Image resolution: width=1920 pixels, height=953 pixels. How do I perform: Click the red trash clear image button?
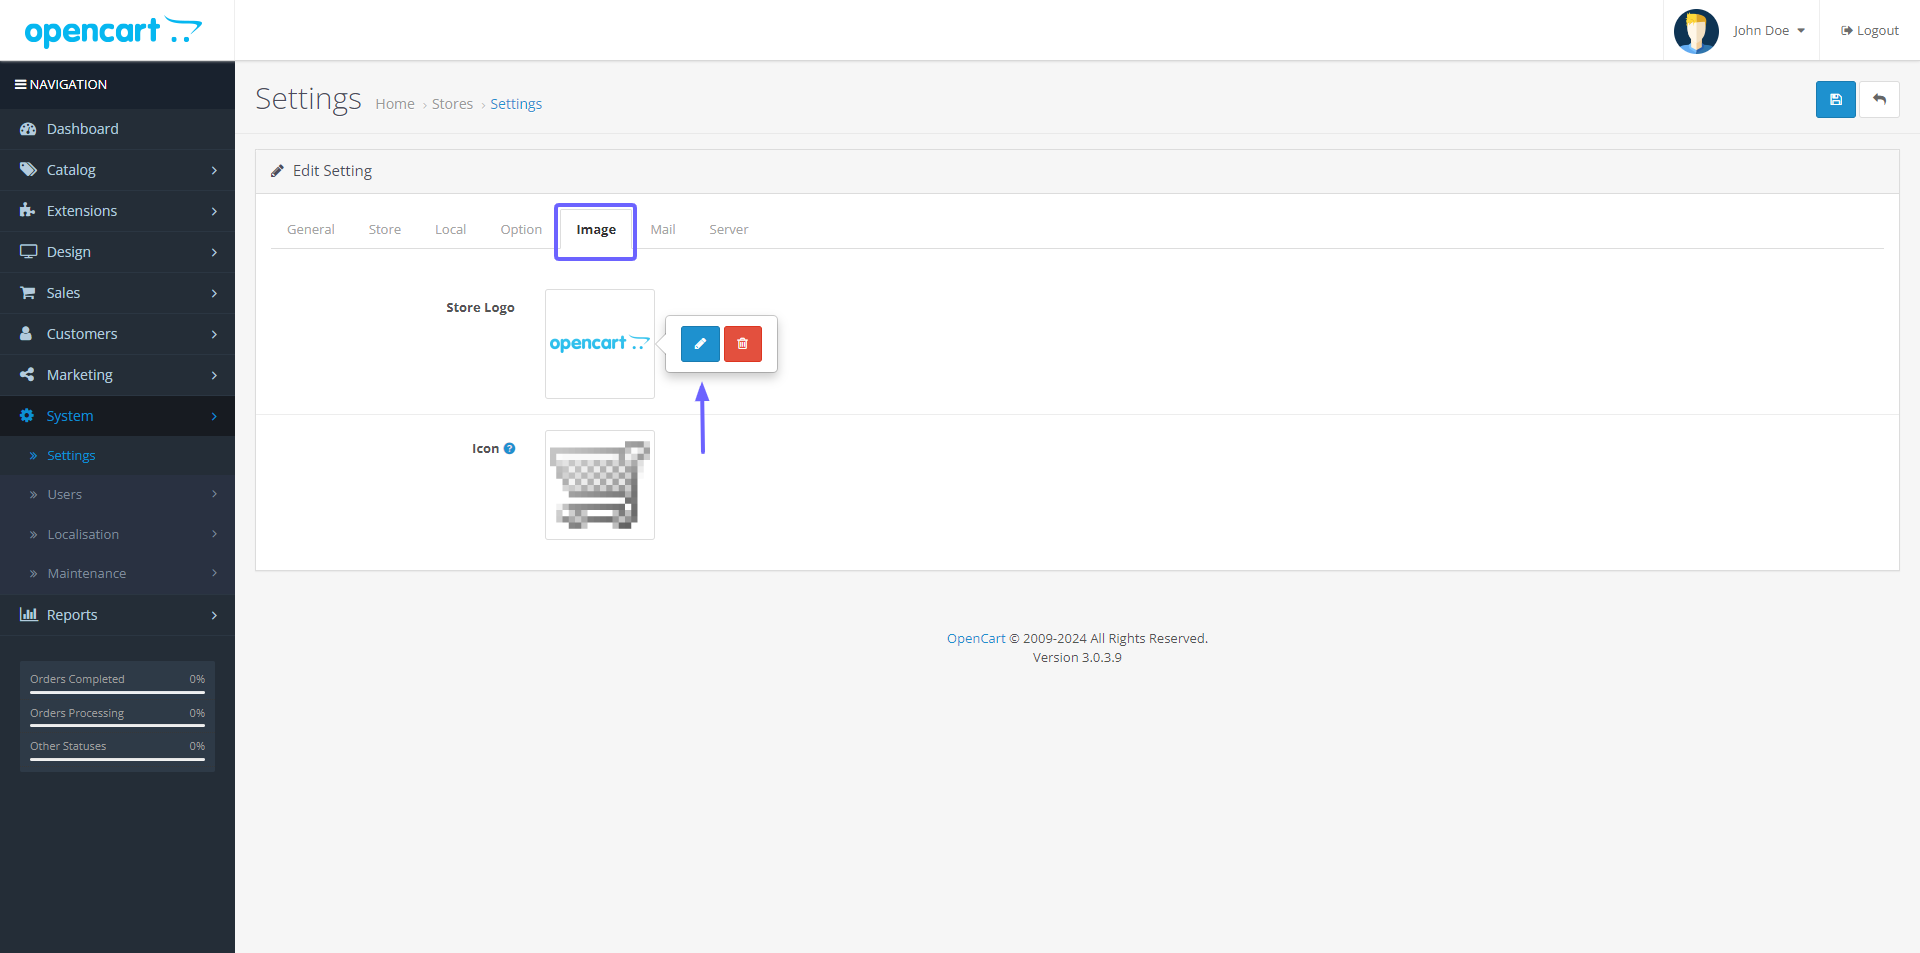click(x=743, y=344)
